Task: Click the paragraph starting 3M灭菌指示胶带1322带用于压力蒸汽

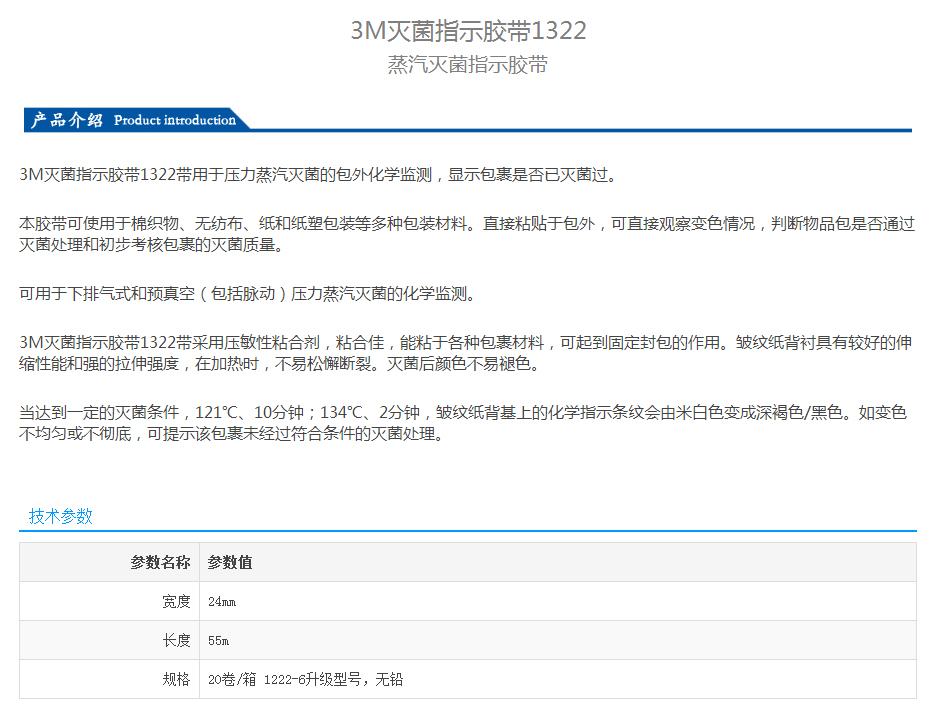Action: (x=319, y=174)
